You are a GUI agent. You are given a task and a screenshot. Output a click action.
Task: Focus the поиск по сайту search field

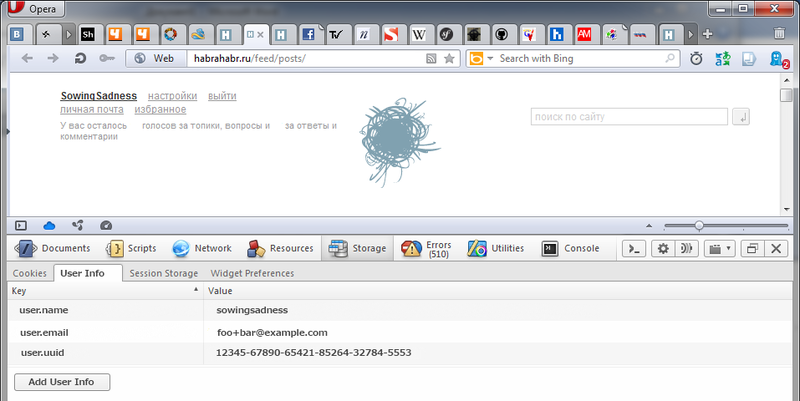(629, 117)
